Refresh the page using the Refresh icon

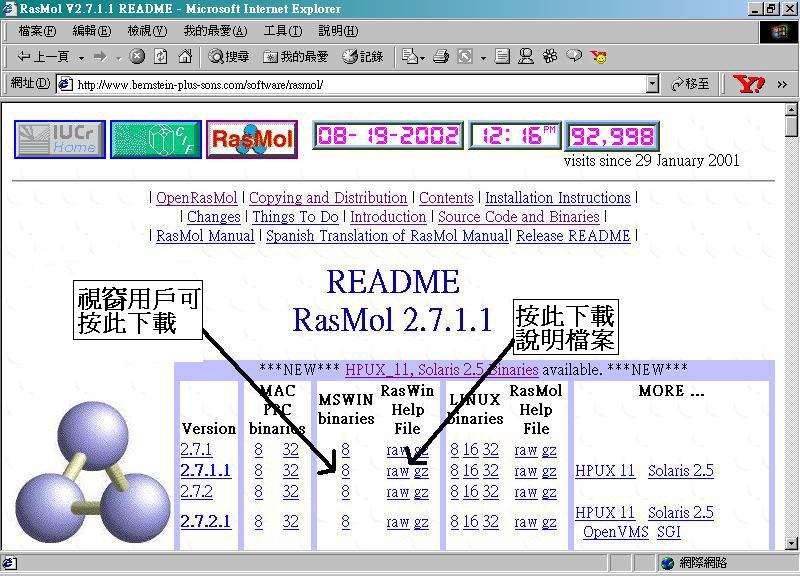pyautogui.click(x=161, y=56)
